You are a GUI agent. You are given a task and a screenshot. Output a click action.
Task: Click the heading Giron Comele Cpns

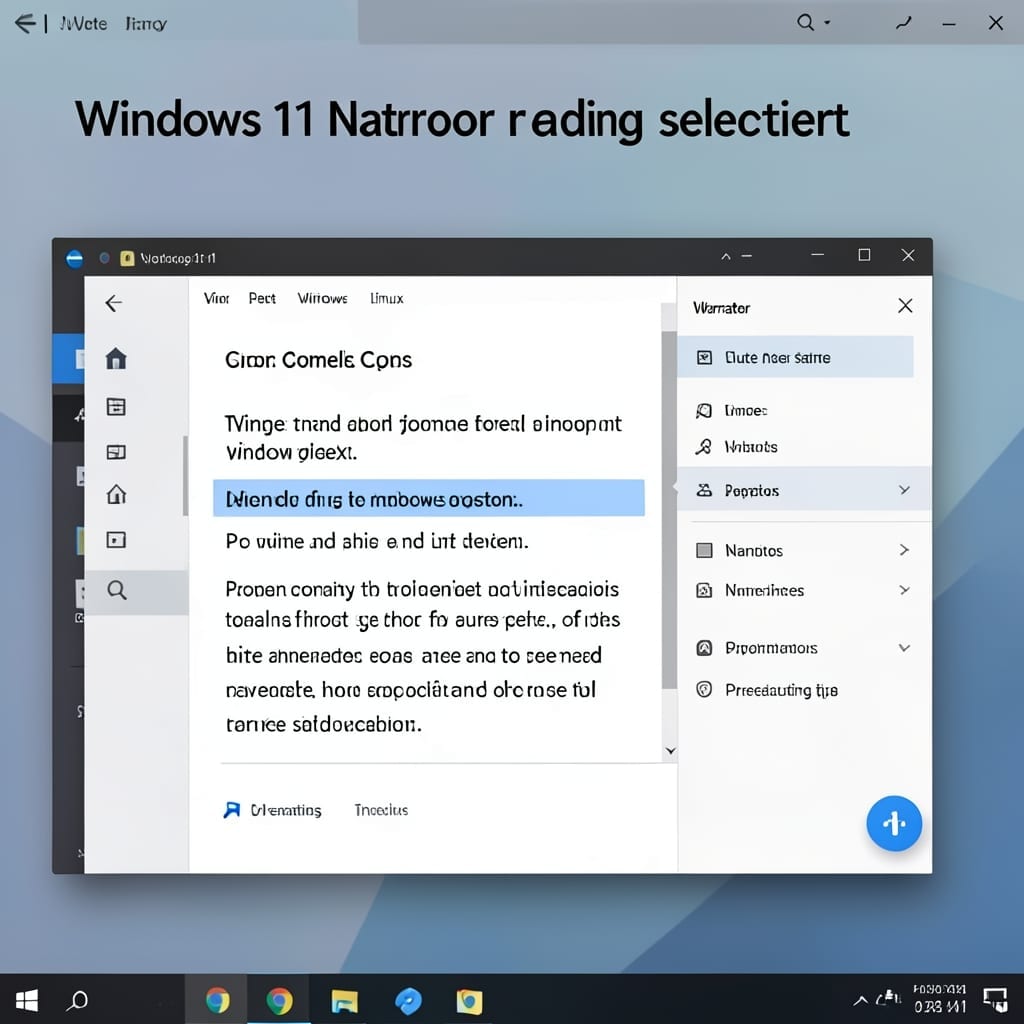click(319, 360)
